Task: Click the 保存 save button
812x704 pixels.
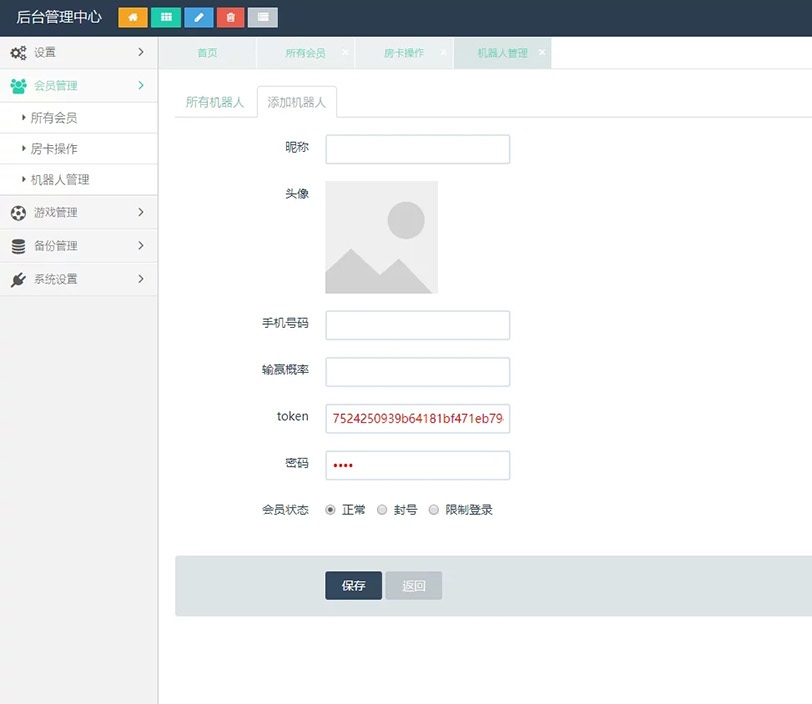Action: click(x=352, y=587)
